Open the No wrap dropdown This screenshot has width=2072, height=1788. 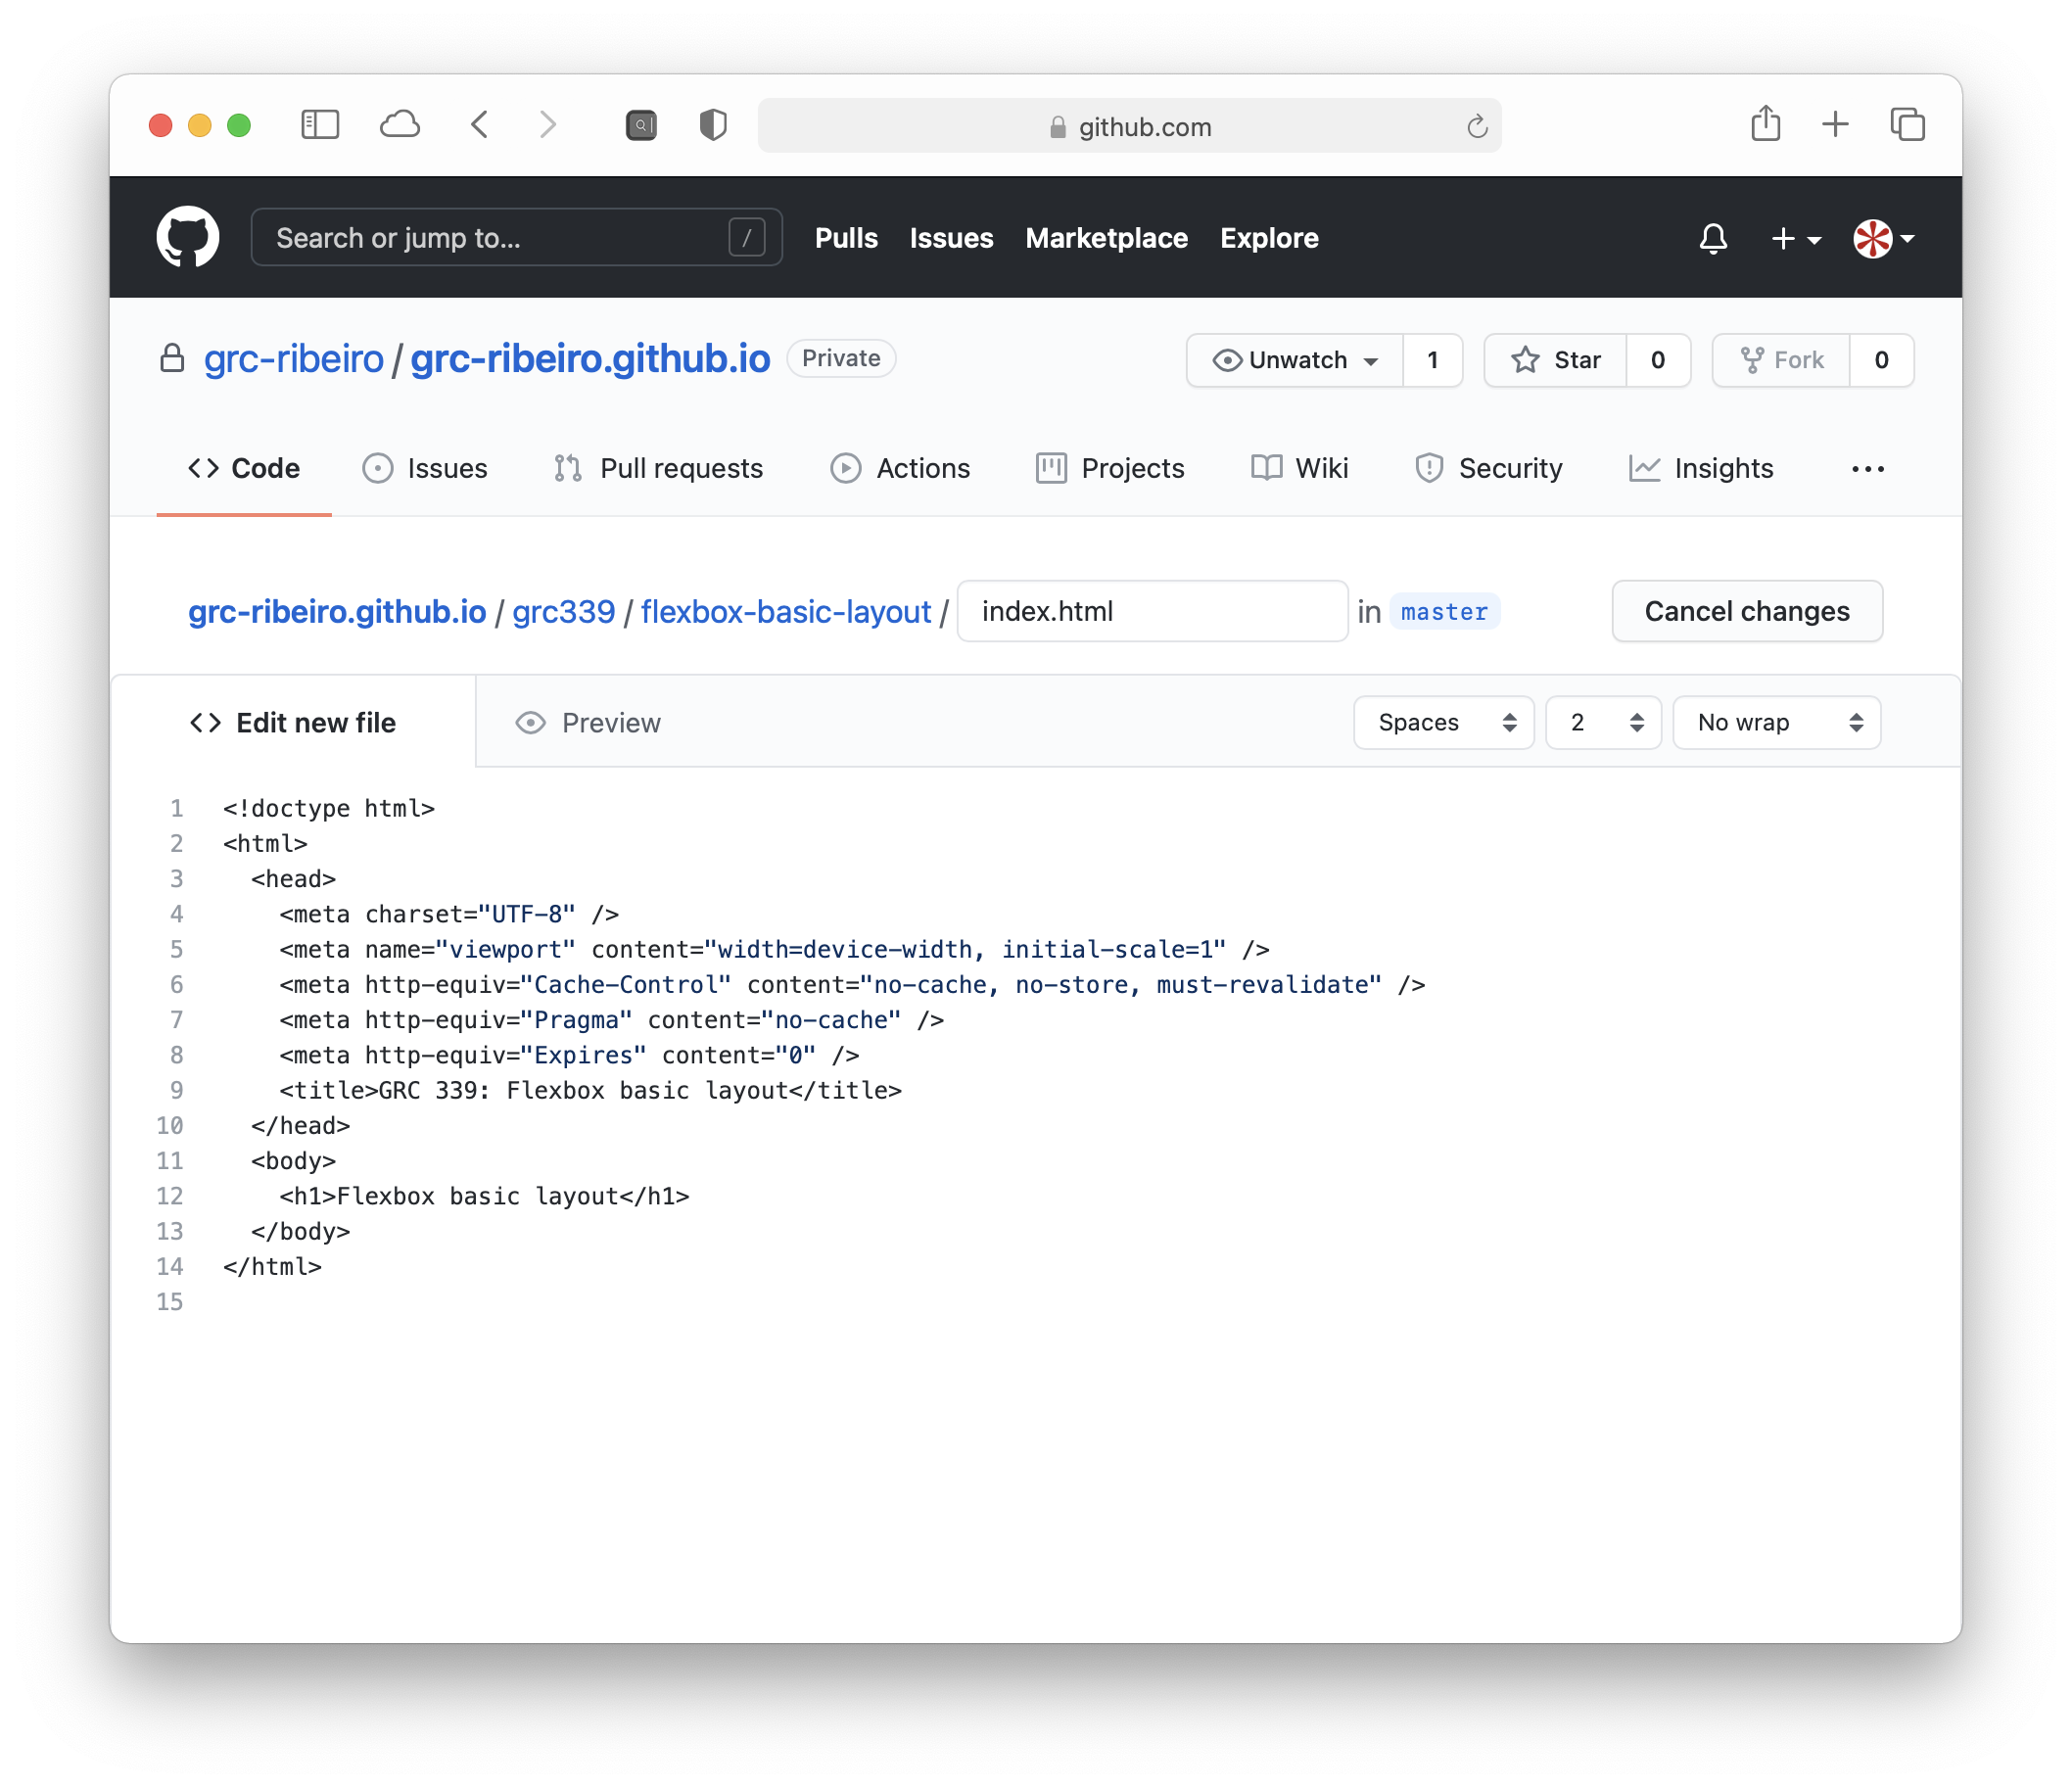pyautogui.click(x=1776, y=722)
